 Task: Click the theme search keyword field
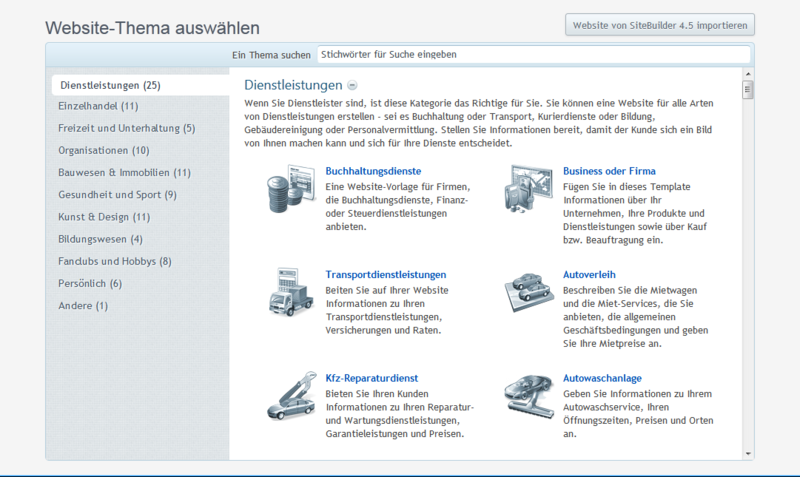[x=534, y=55]
